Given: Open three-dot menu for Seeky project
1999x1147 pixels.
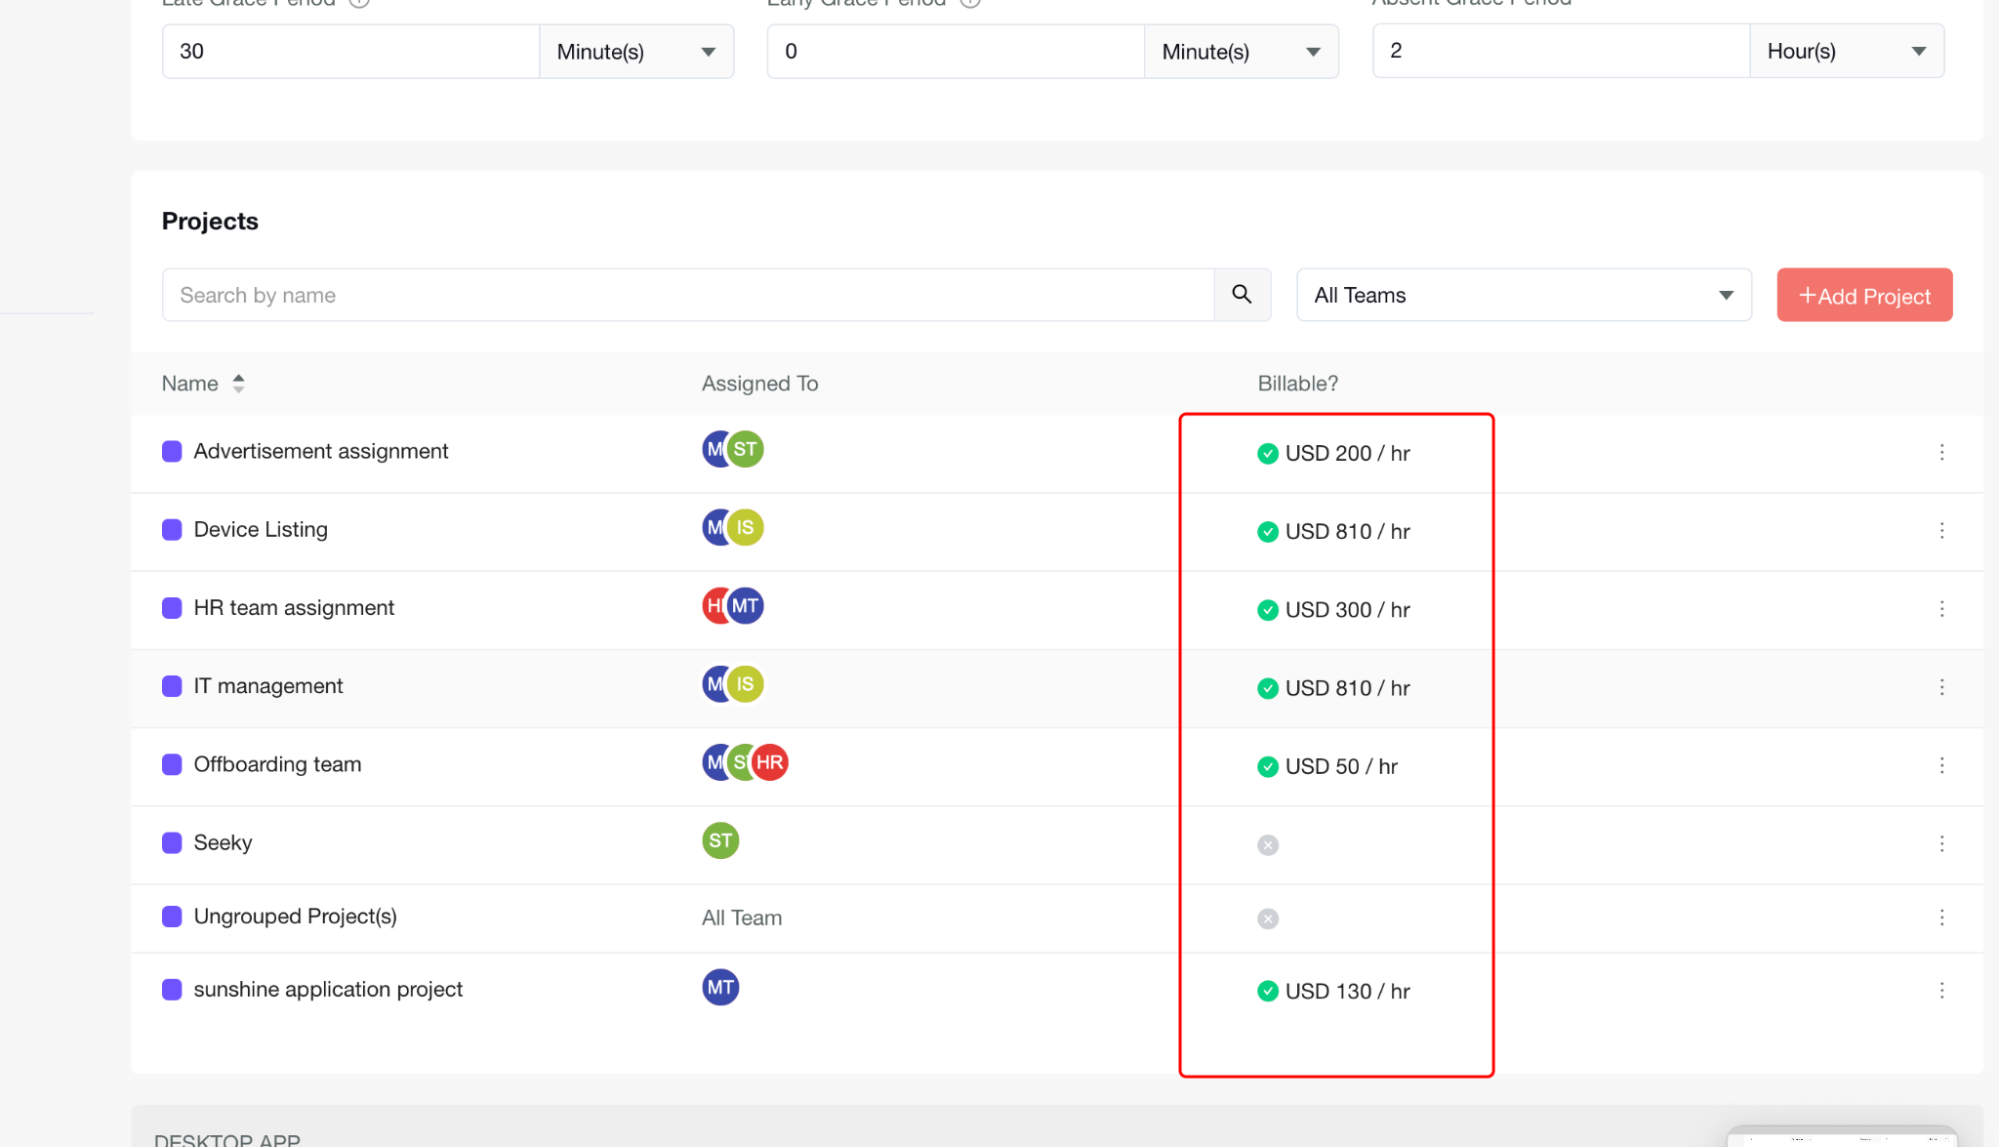Looking at the screenshot, I should [1941, 843].
